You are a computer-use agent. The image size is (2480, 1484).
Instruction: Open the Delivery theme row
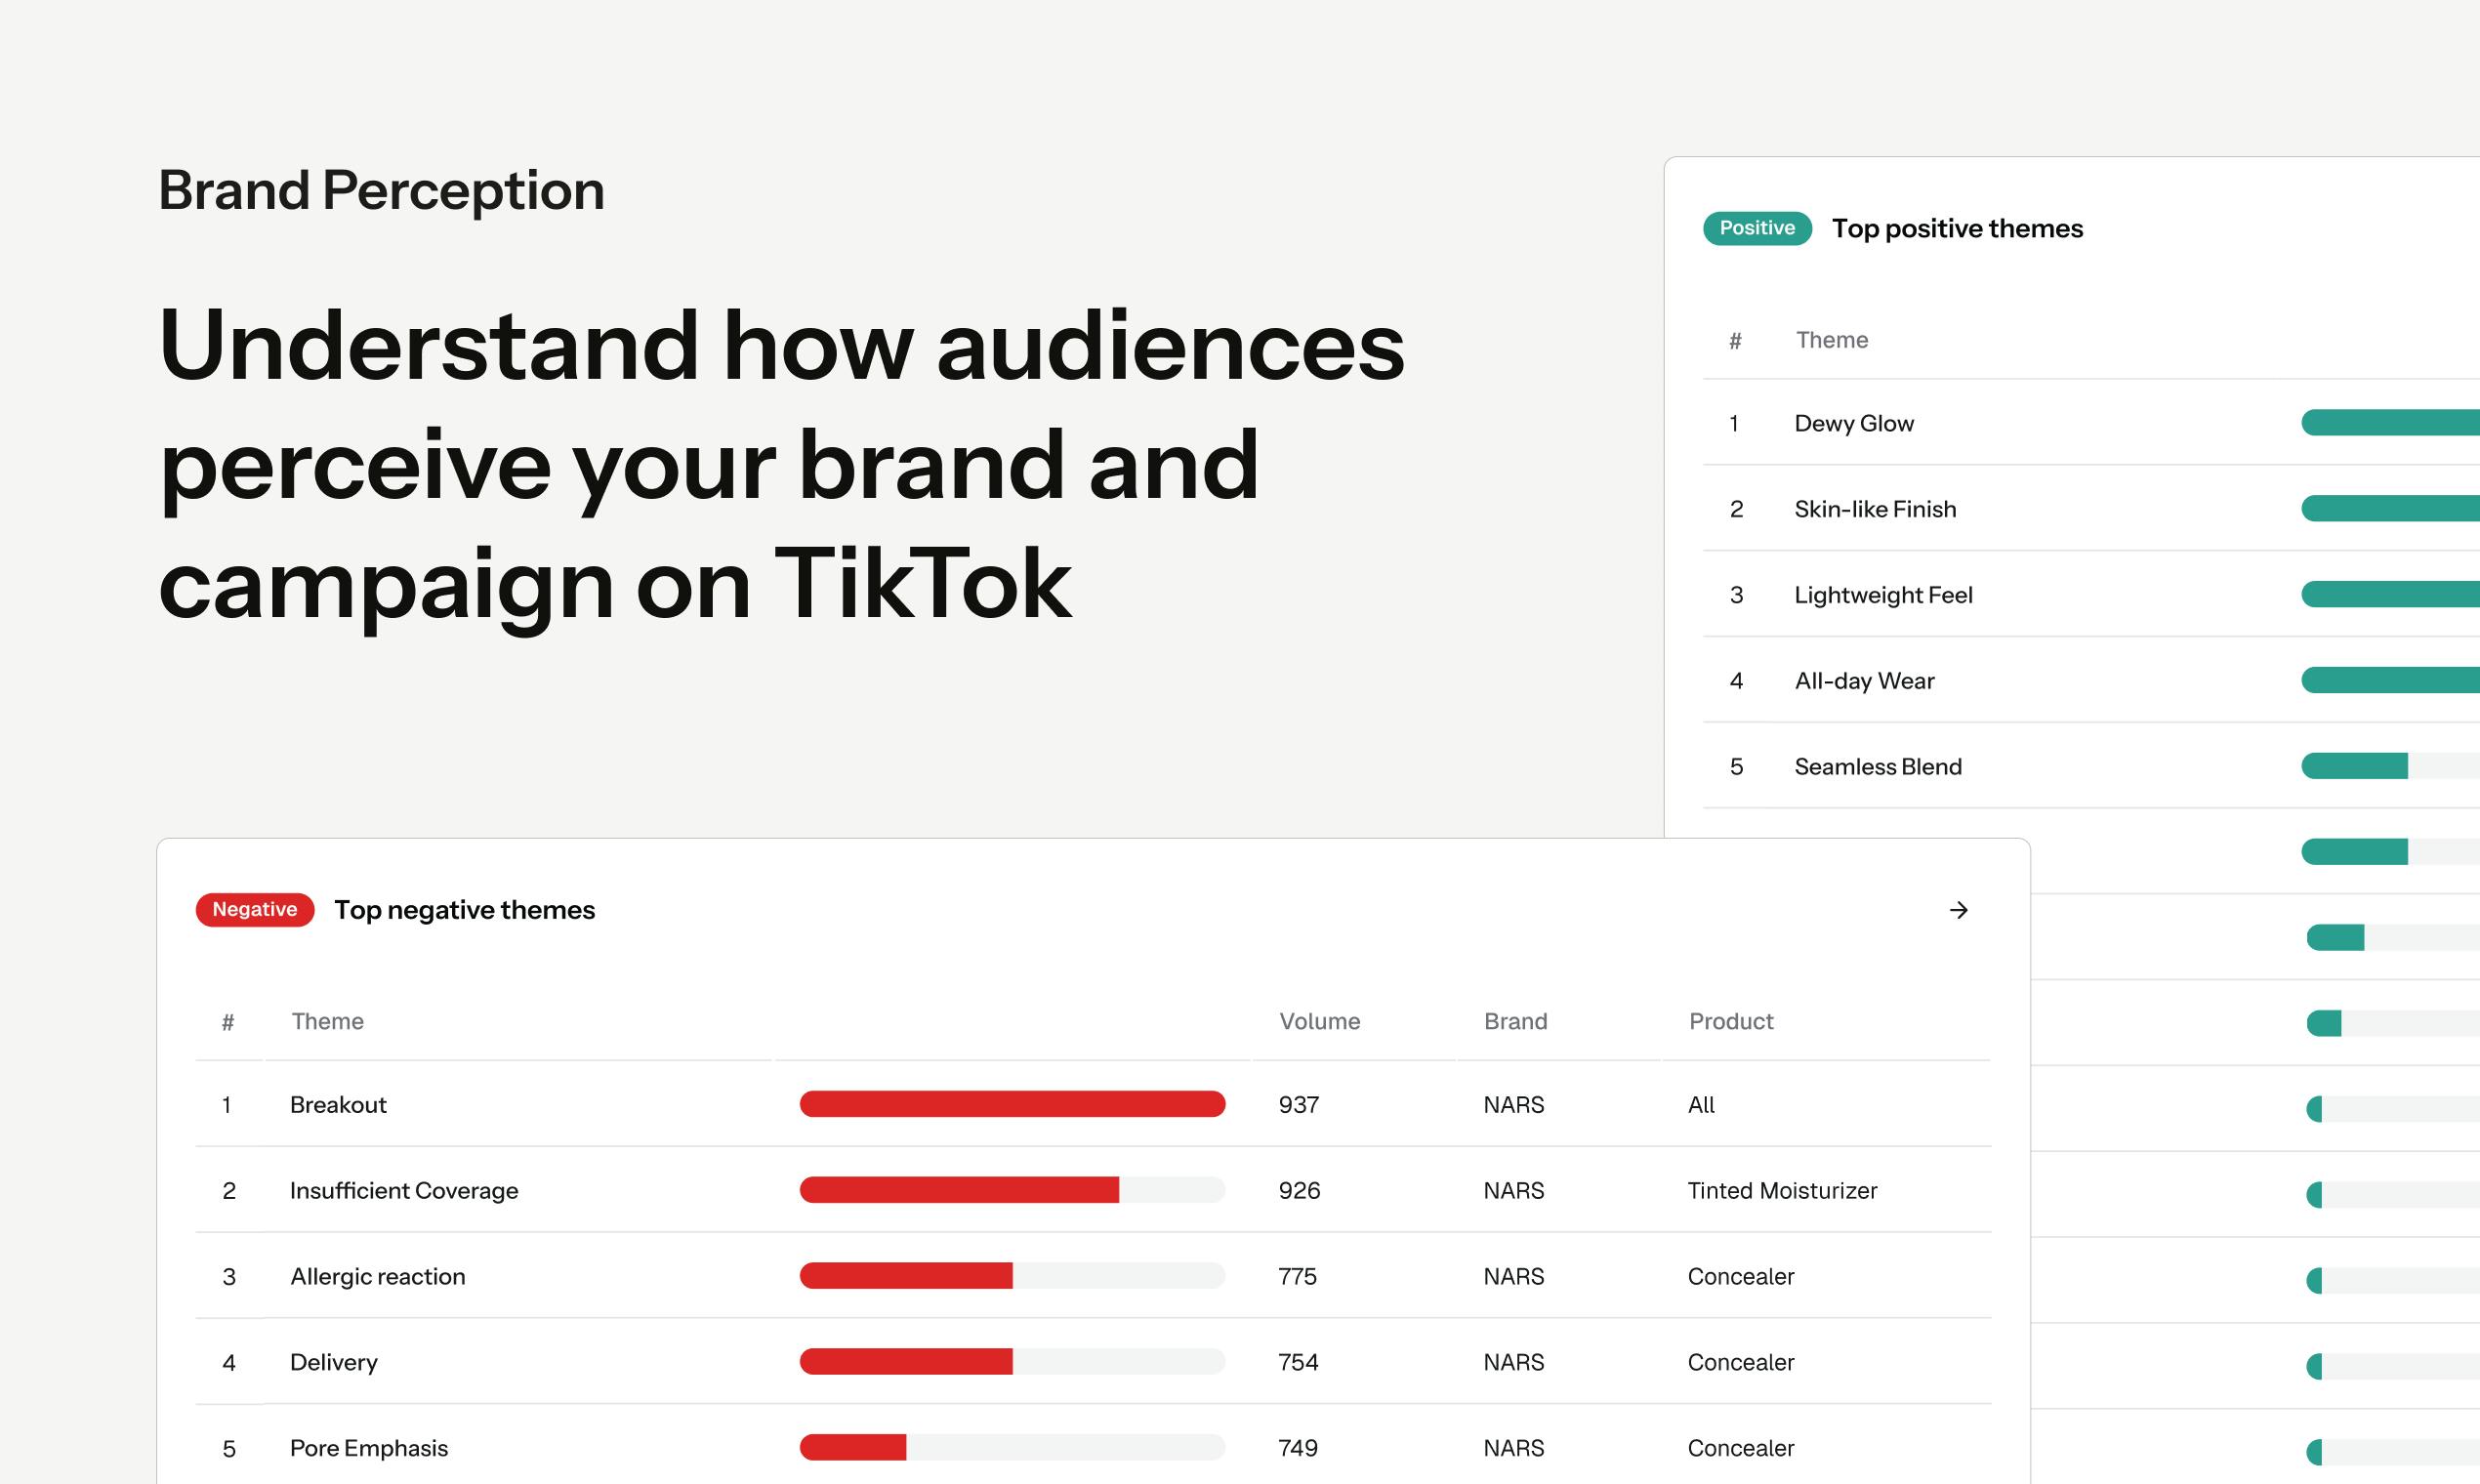coord(1093,1363)
